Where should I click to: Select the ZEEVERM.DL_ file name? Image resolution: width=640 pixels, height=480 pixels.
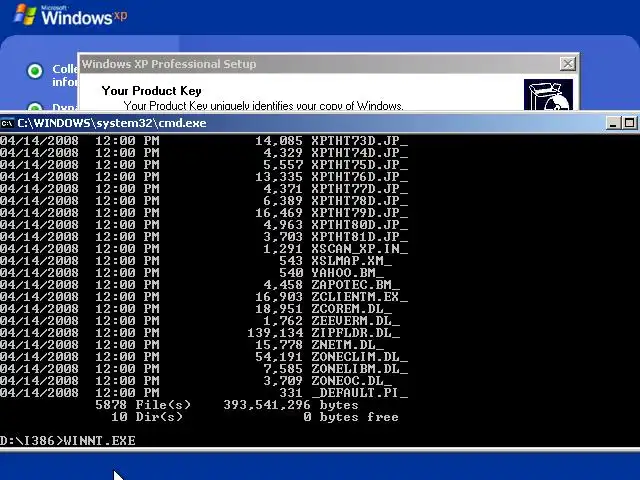tap(356, 321)
